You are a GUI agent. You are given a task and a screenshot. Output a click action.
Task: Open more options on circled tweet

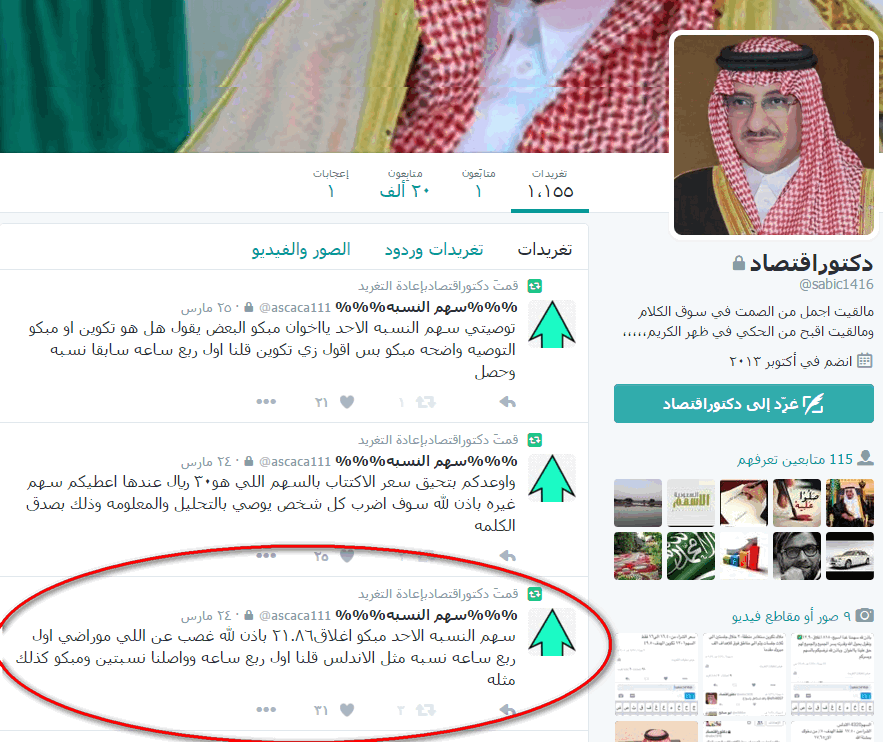(x=266, y=709)
